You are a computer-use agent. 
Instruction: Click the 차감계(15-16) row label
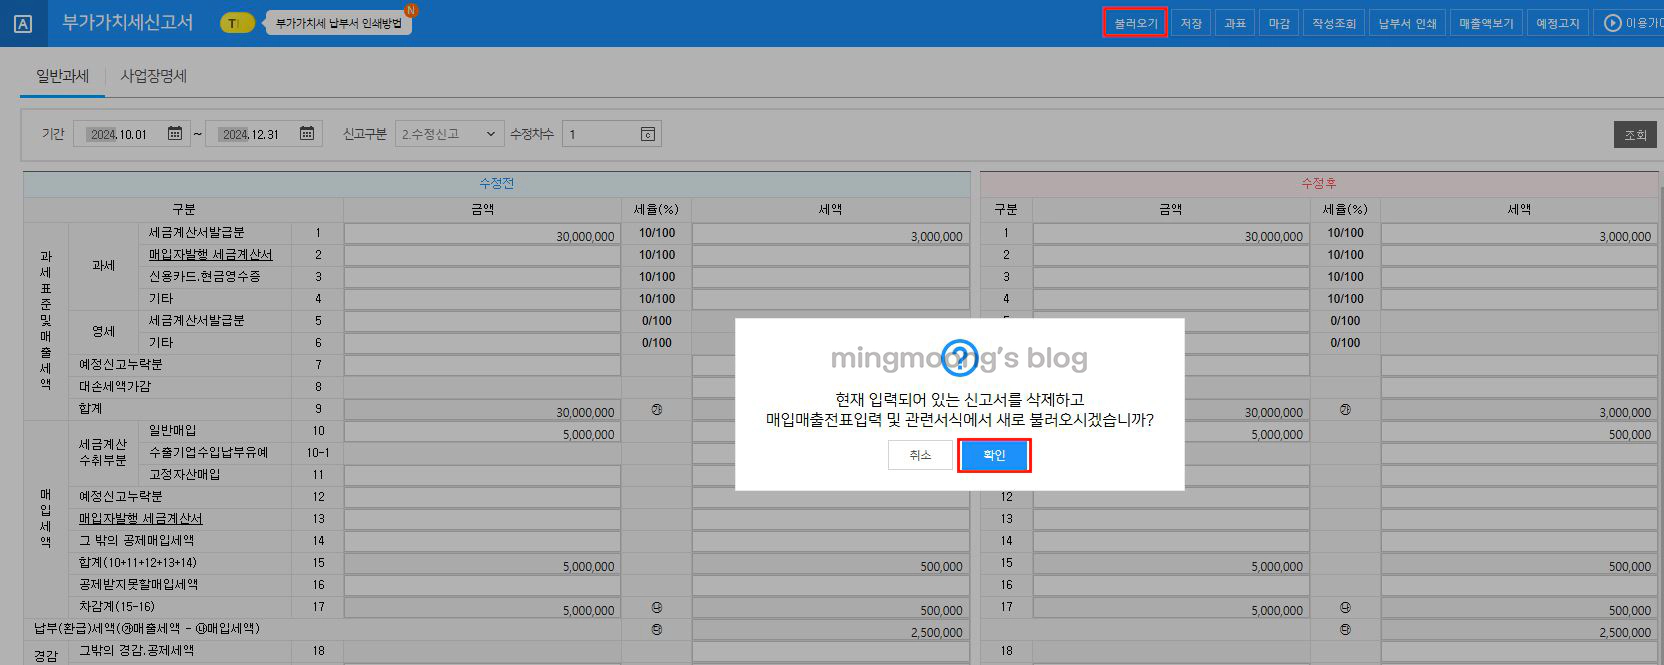click(x=117, y=607)
